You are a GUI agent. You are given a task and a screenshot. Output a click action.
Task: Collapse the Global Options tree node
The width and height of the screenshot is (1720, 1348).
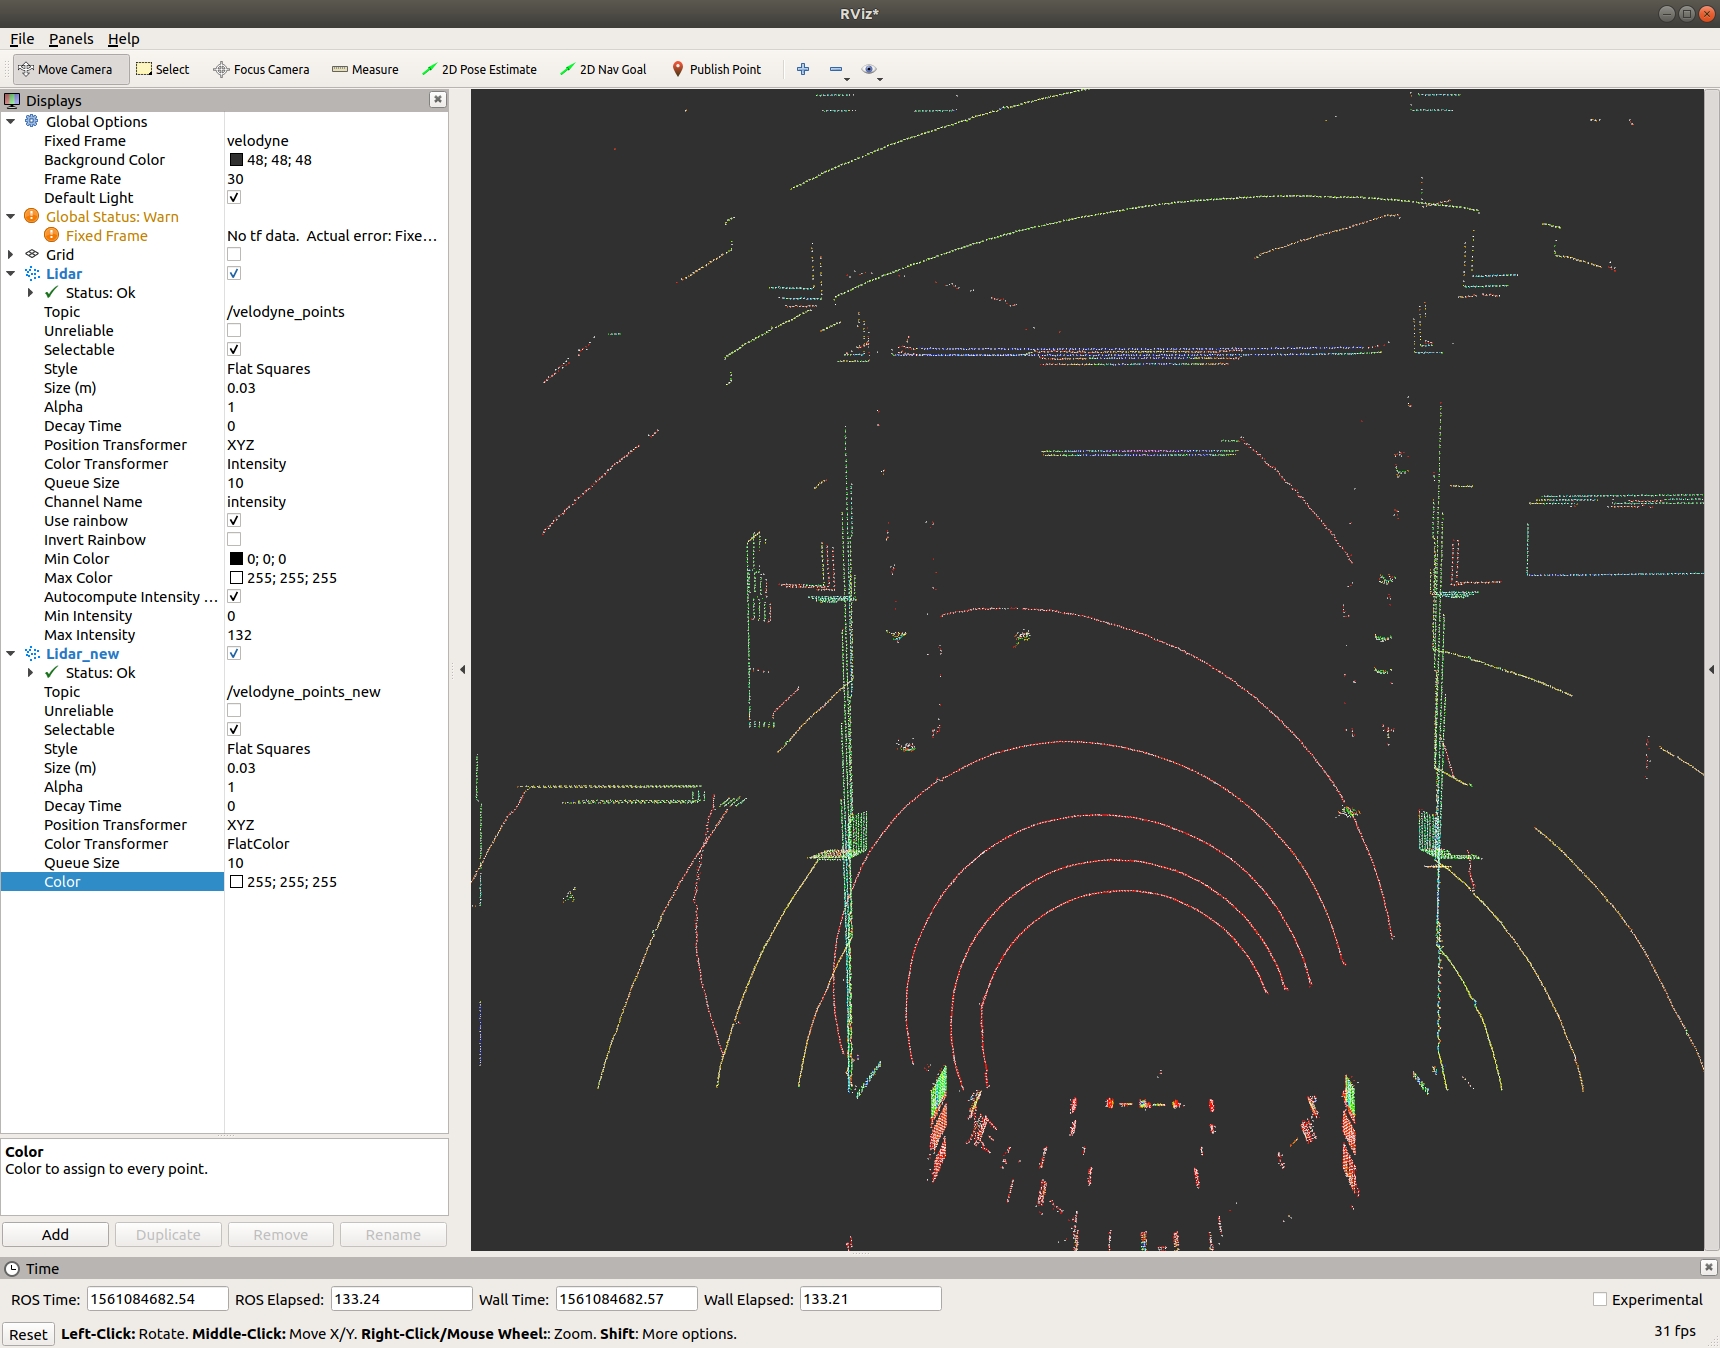11,122
